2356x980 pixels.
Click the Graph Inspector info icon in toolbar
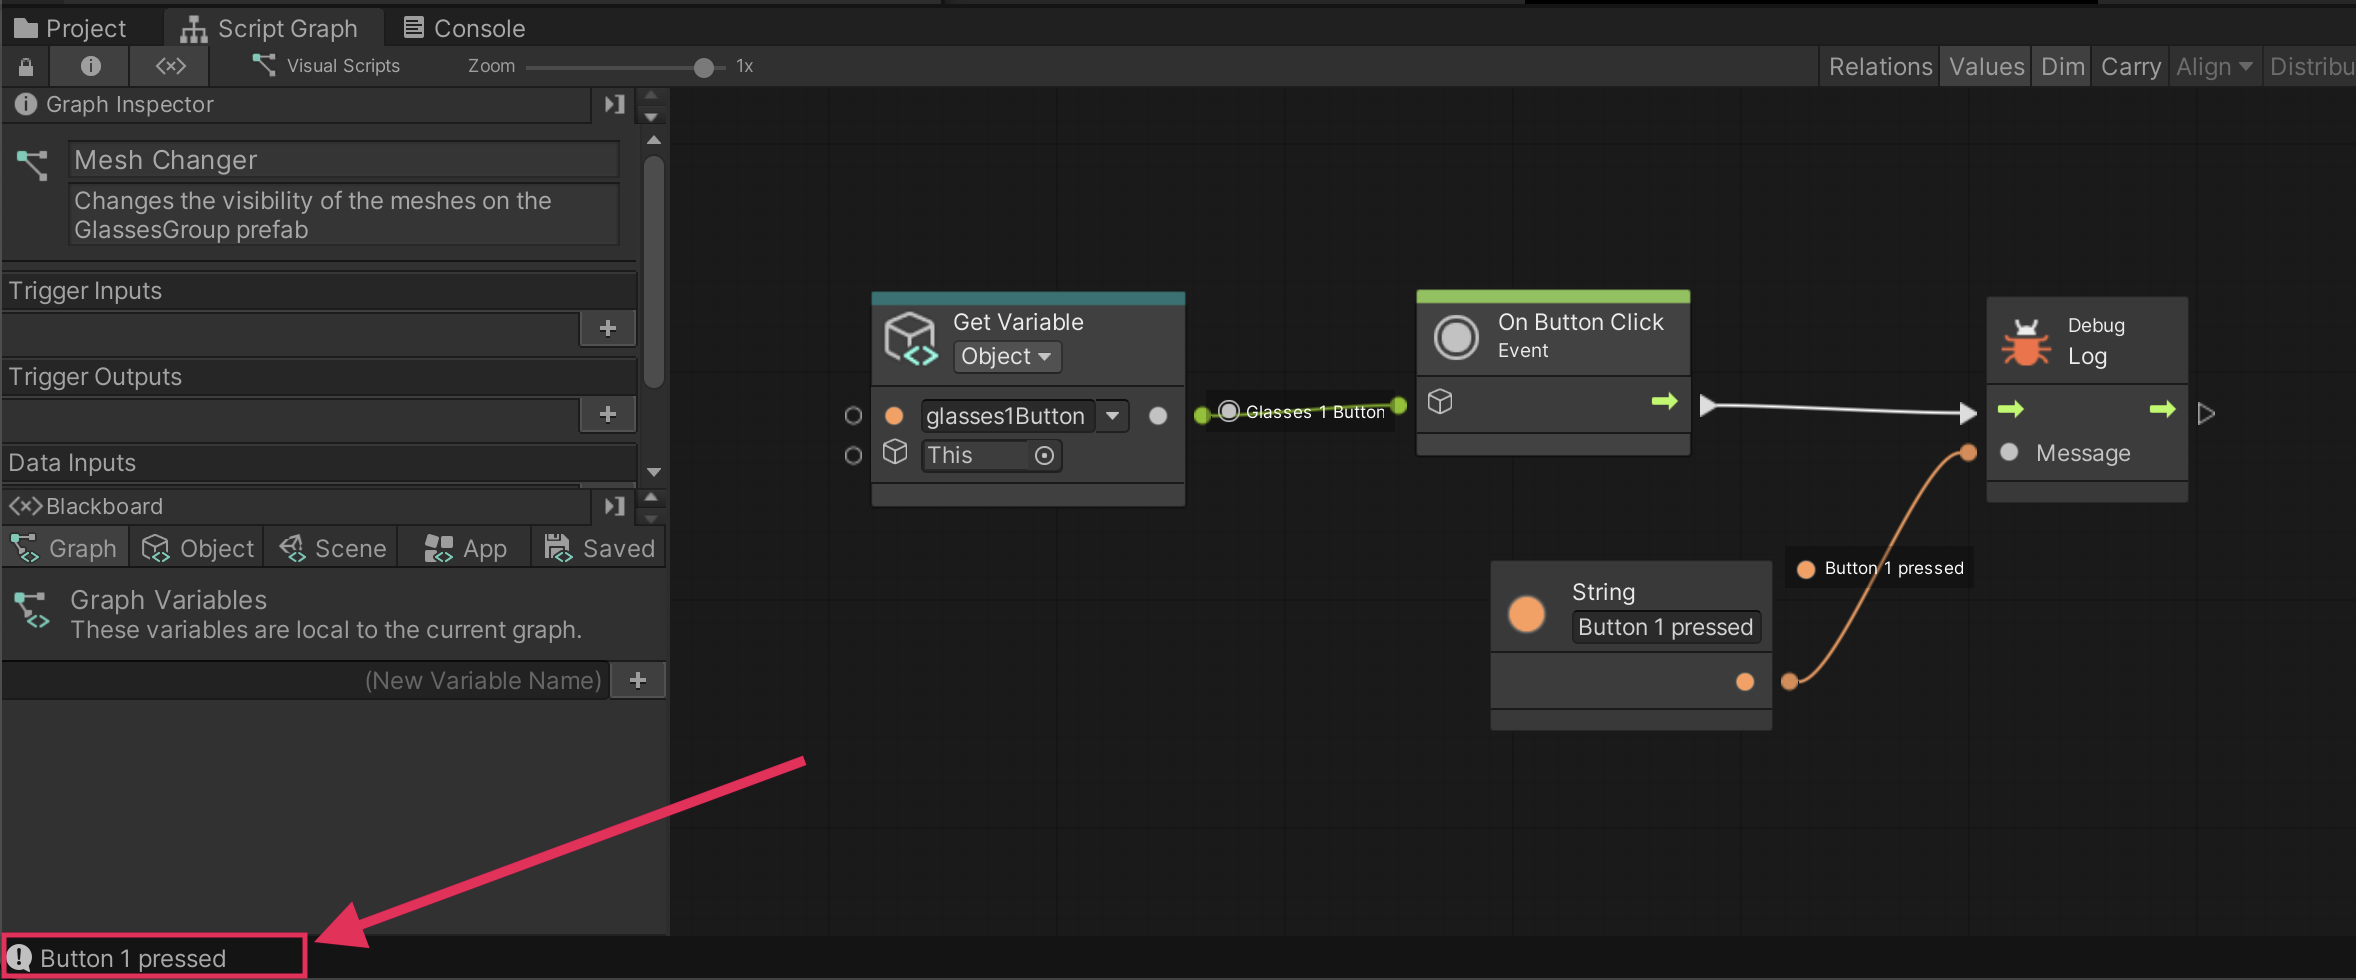90,67
